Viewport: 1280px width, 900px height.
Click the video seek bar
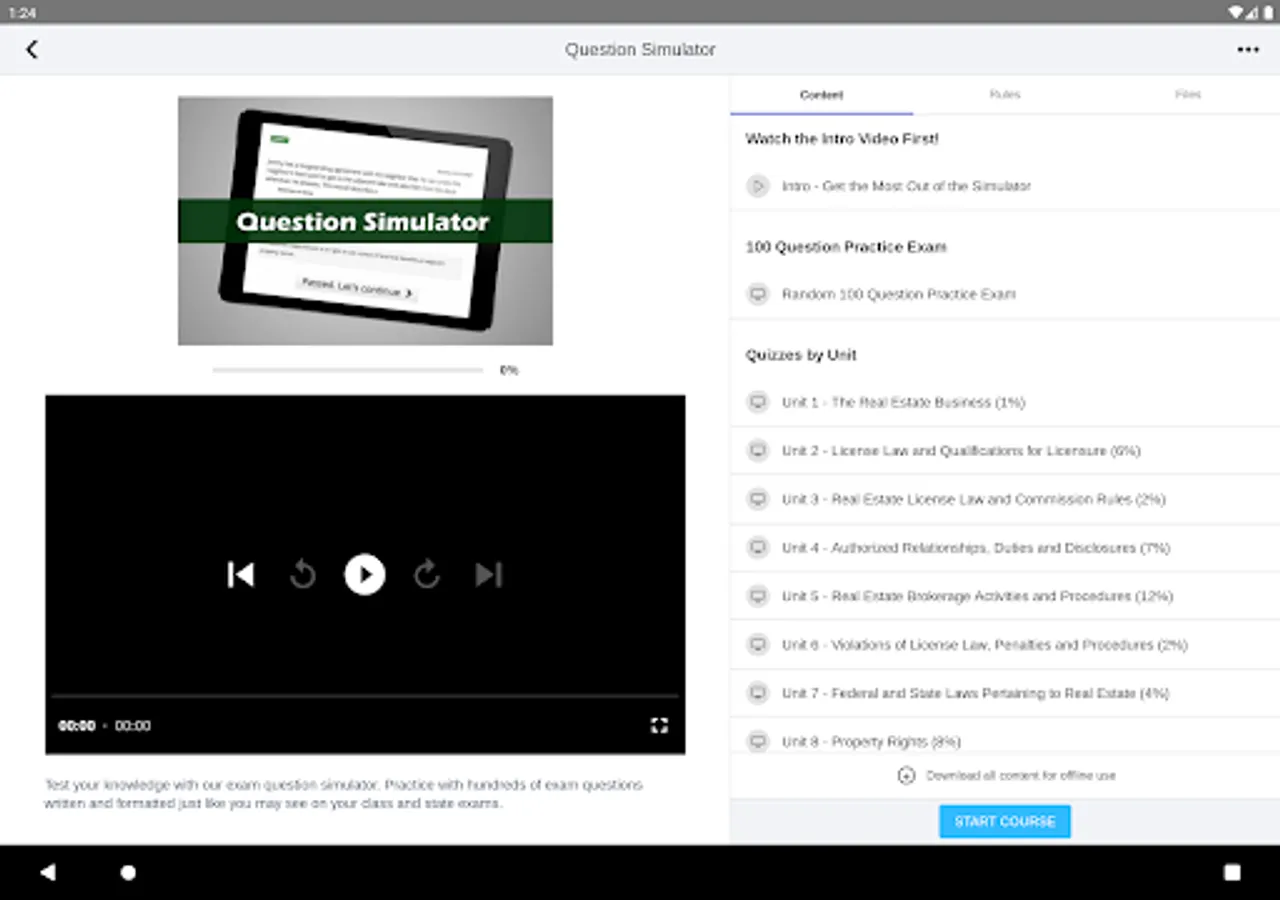[365, 696]
